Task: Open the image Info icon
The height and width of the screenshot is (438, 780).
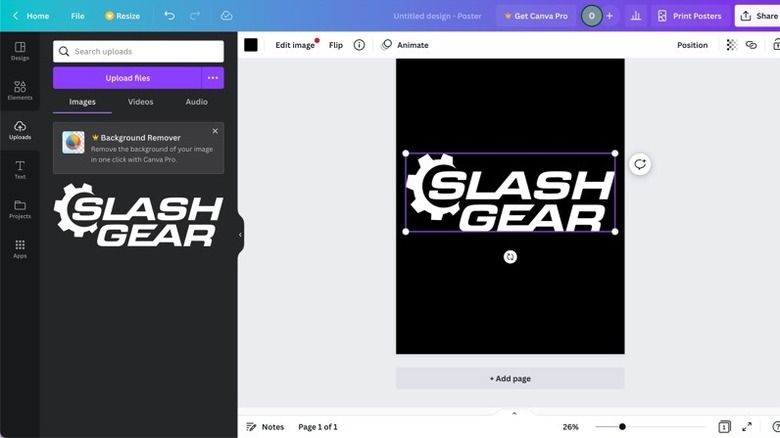Action: click(359, 45)
